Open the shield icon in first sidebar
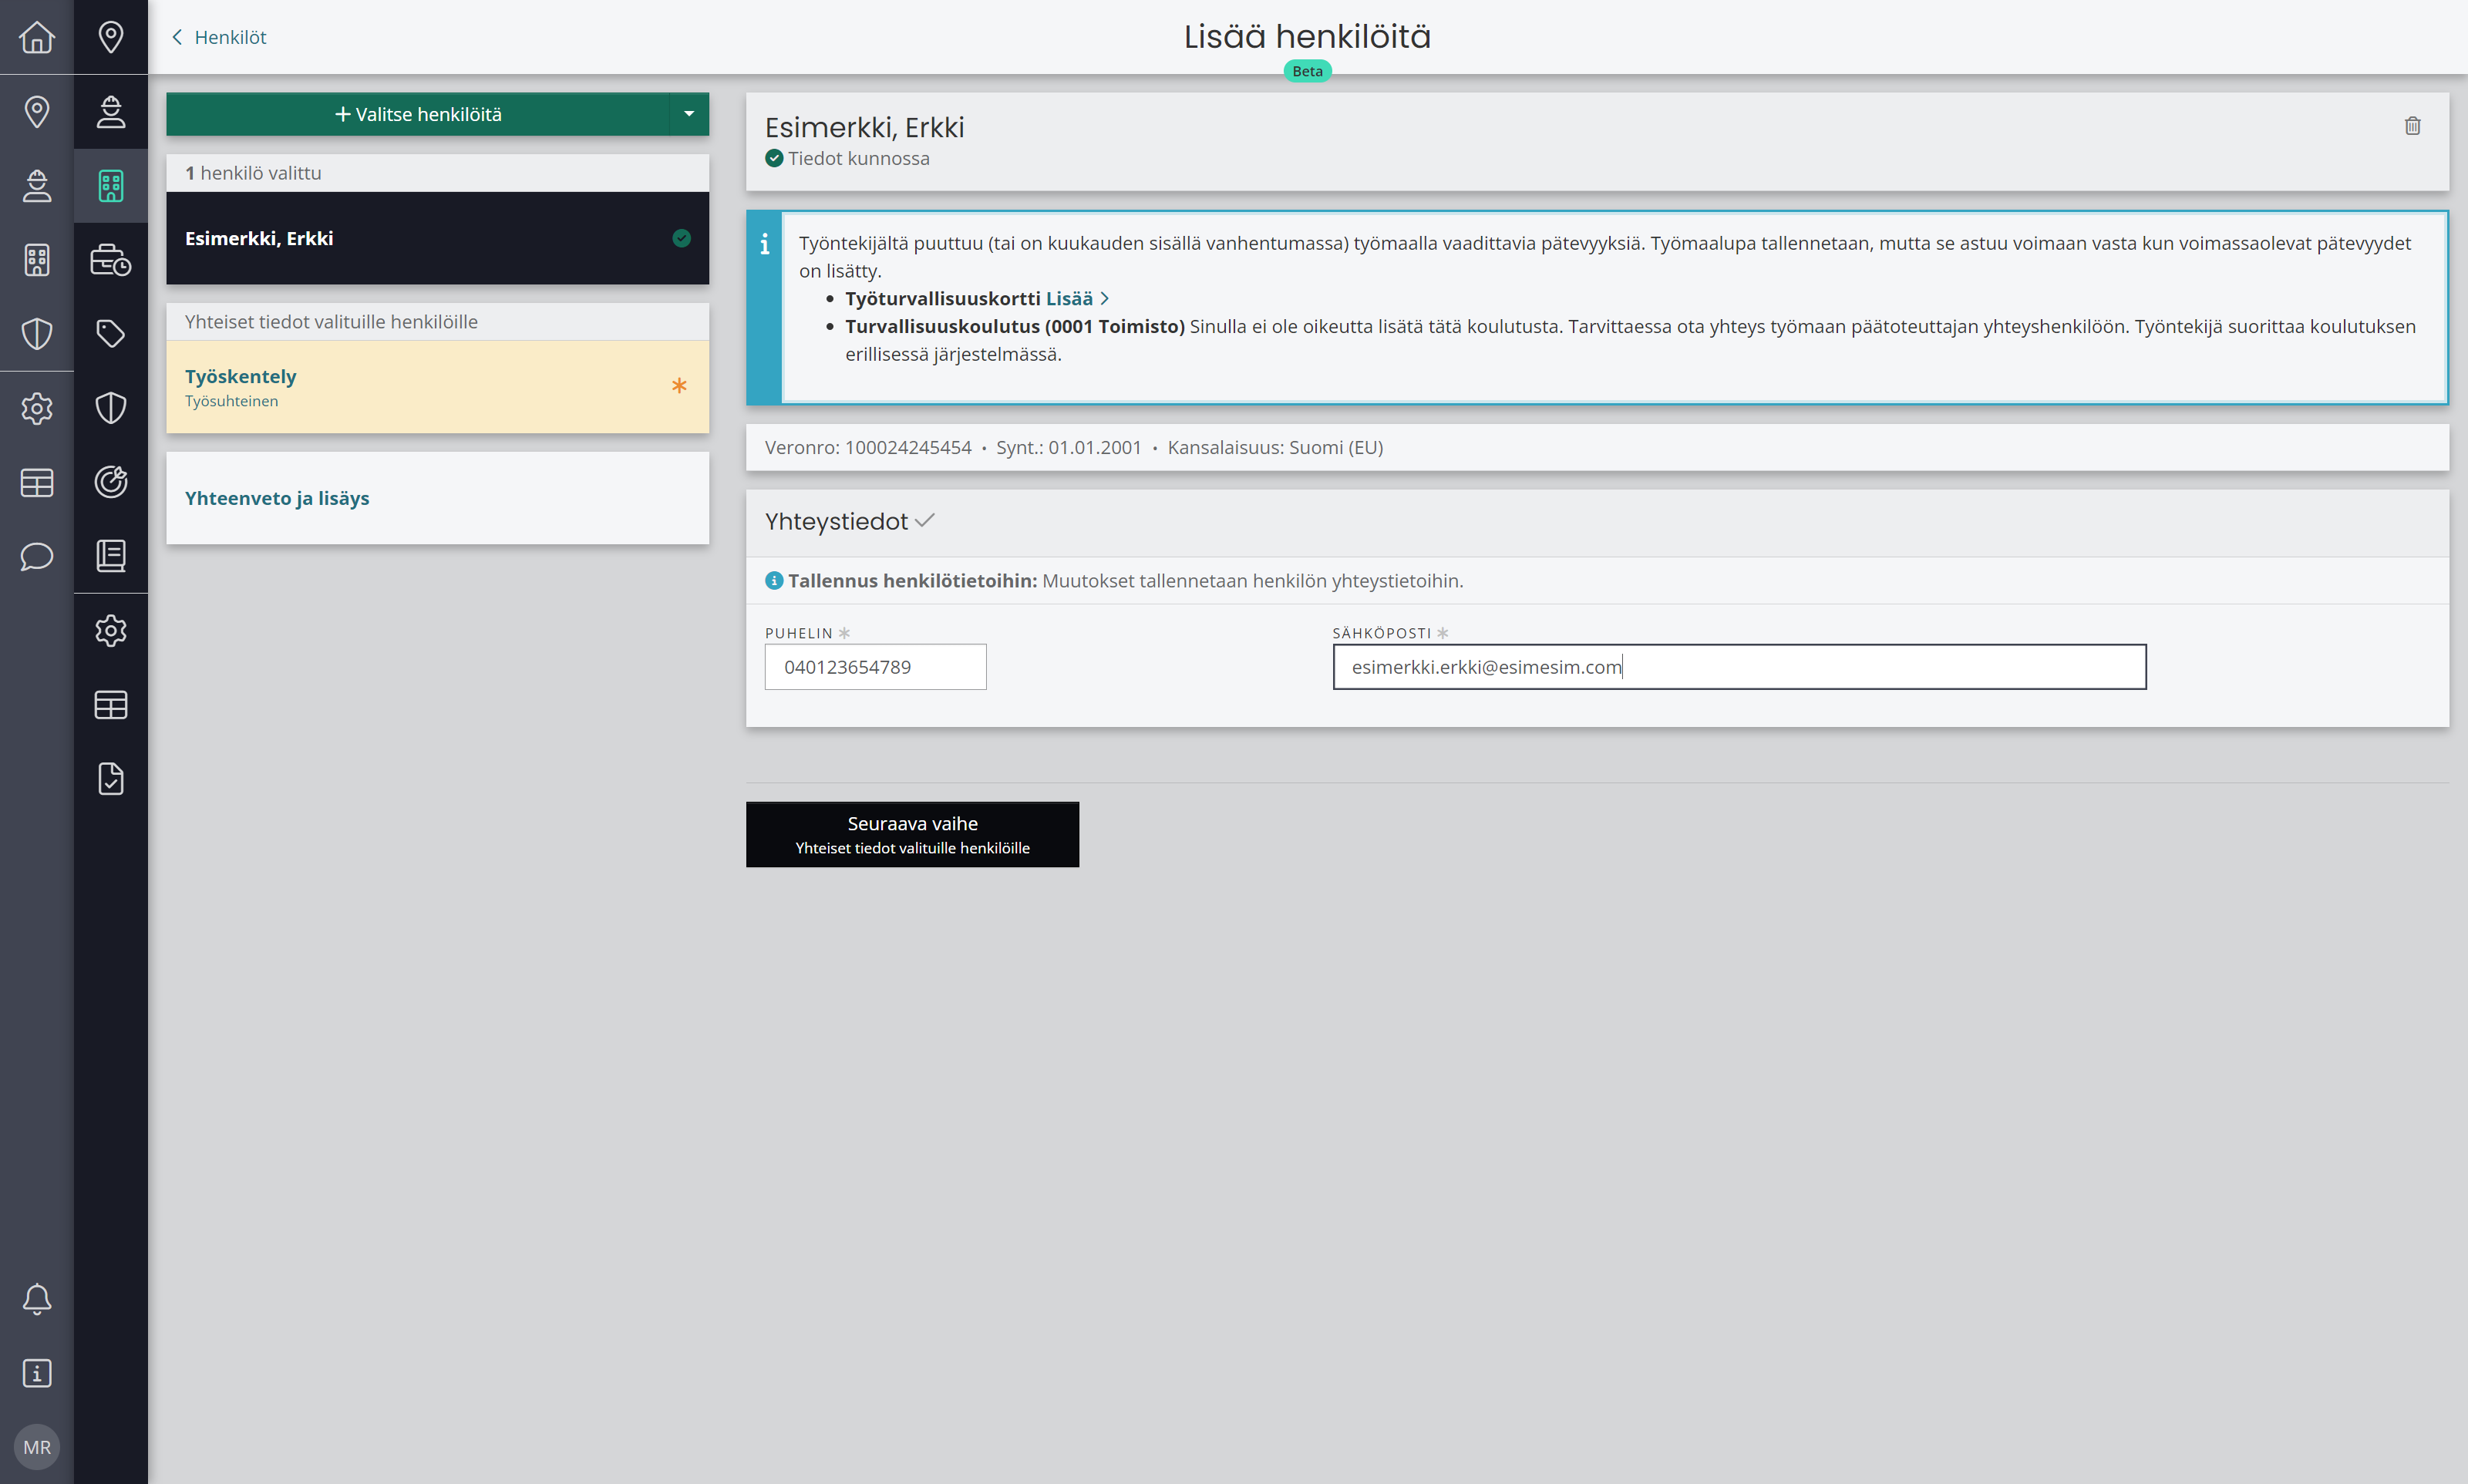Image resolution: width=2468 pixels, height=1484 pixels. coord(37,333)
